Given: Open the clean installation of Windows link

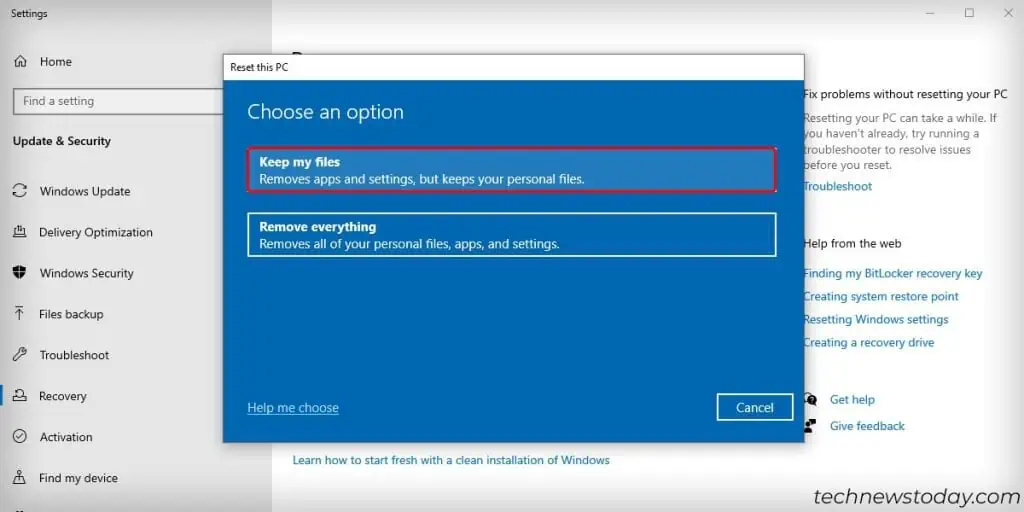Looking at the screenshot, I should tap(451, 460).
